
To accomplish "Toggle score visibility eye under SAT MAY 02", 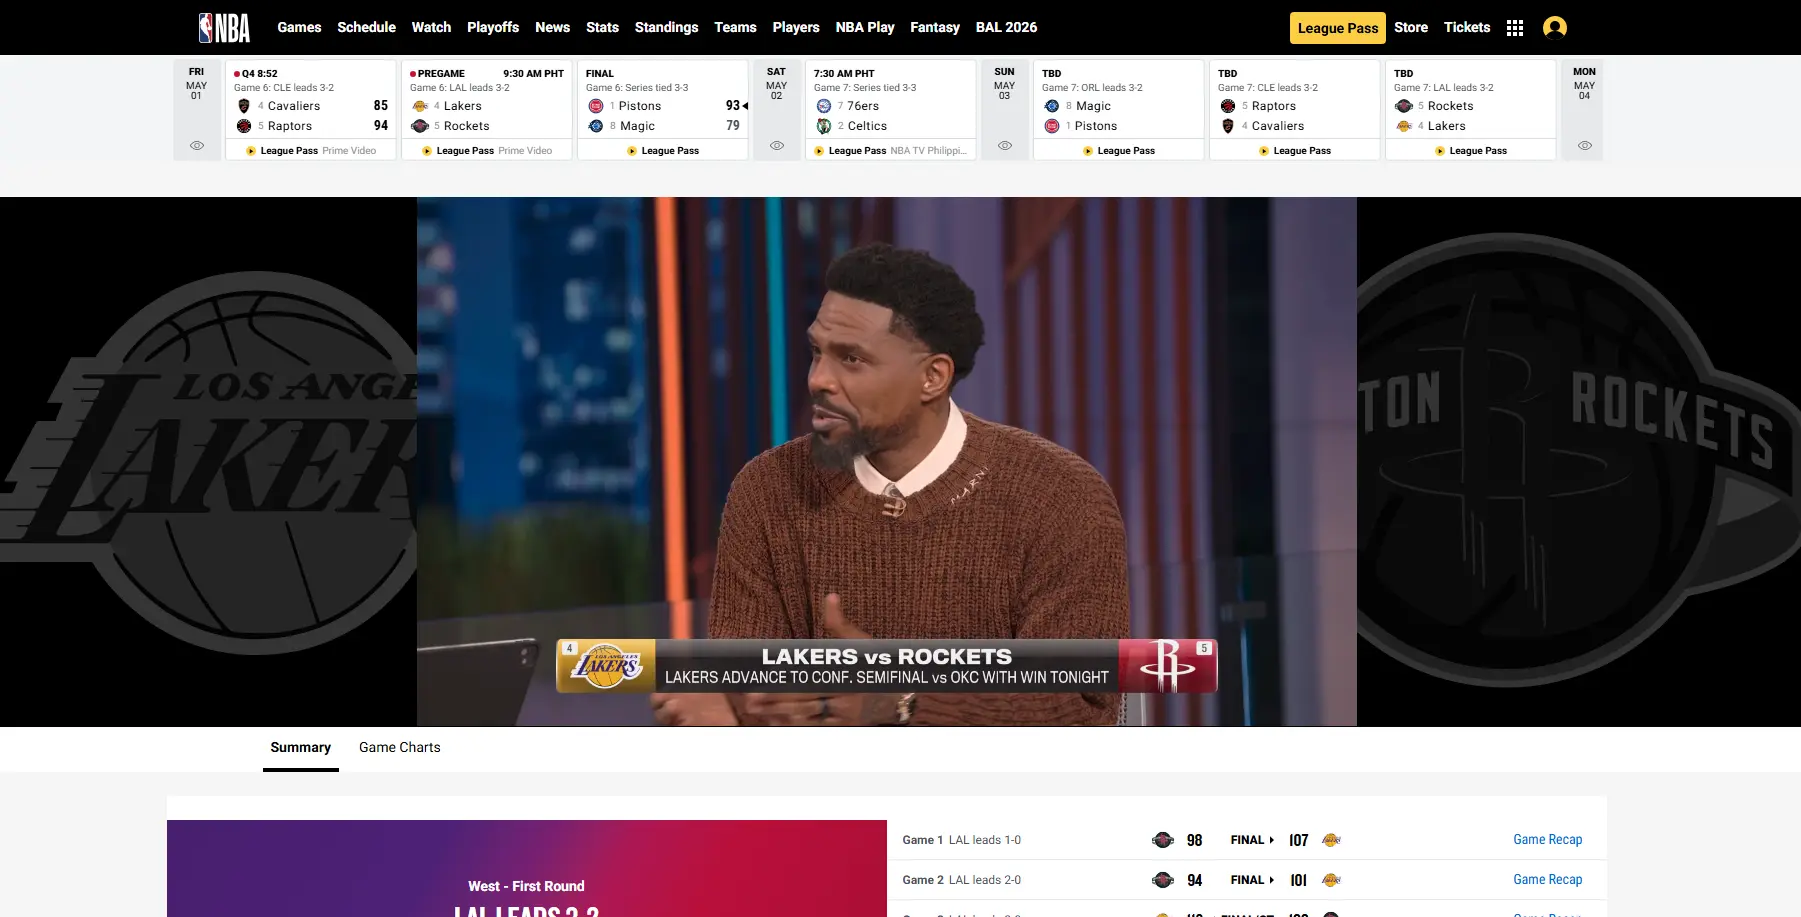I will click(x=777, y=146).
